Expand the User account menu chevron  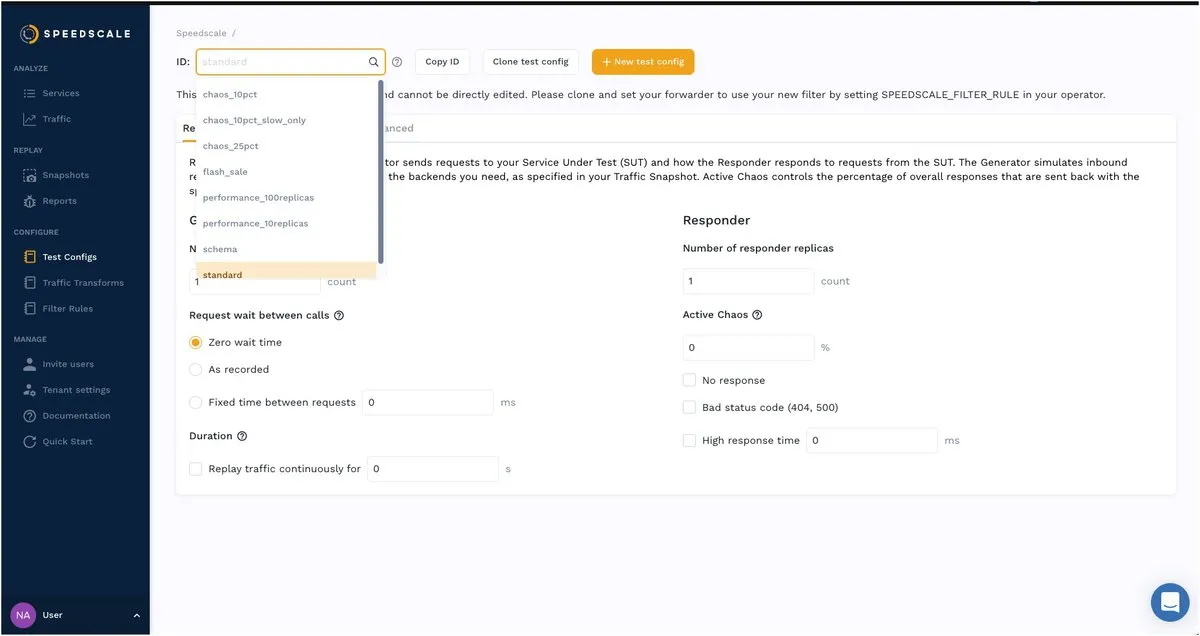(x=137, y=615)
